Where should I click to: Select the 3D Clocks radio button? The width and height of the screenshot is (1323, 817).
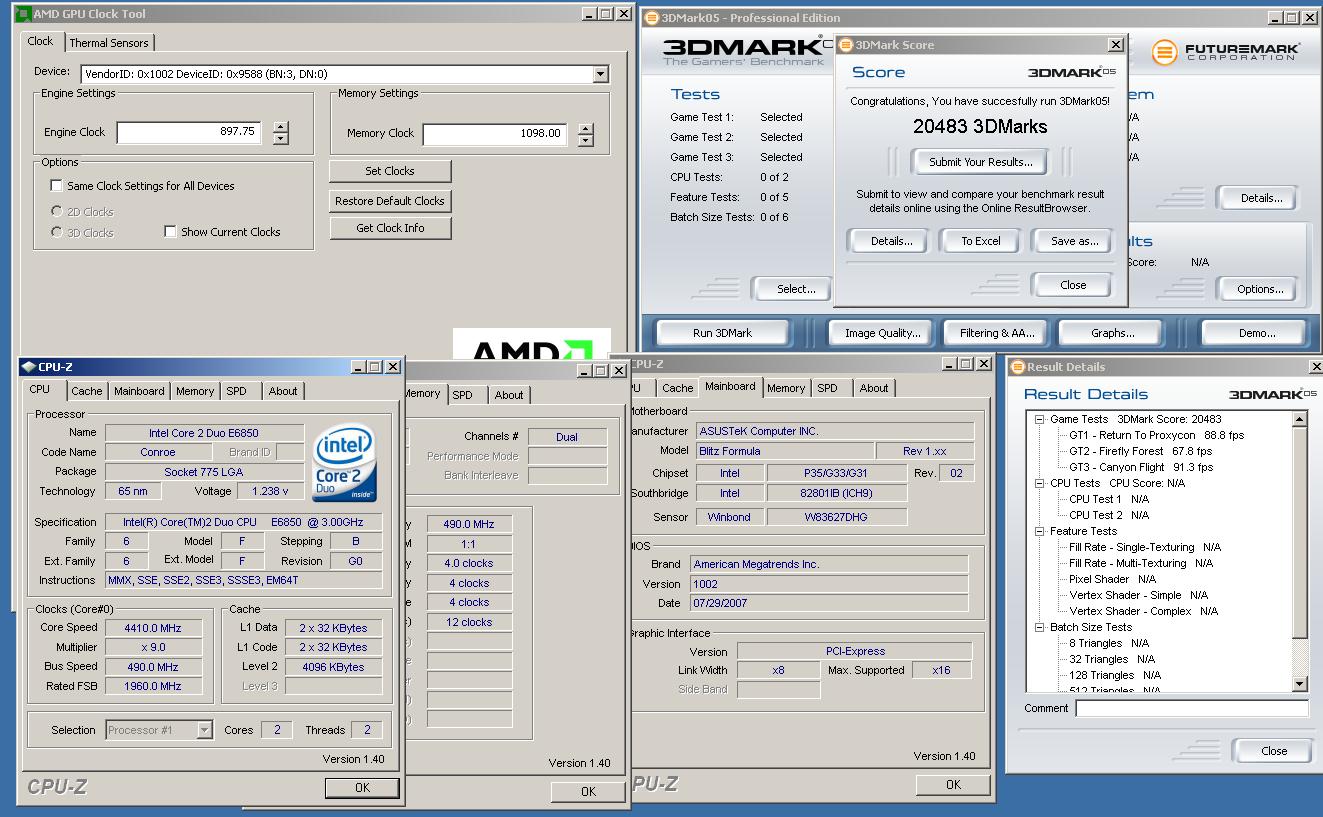(56, 232)
